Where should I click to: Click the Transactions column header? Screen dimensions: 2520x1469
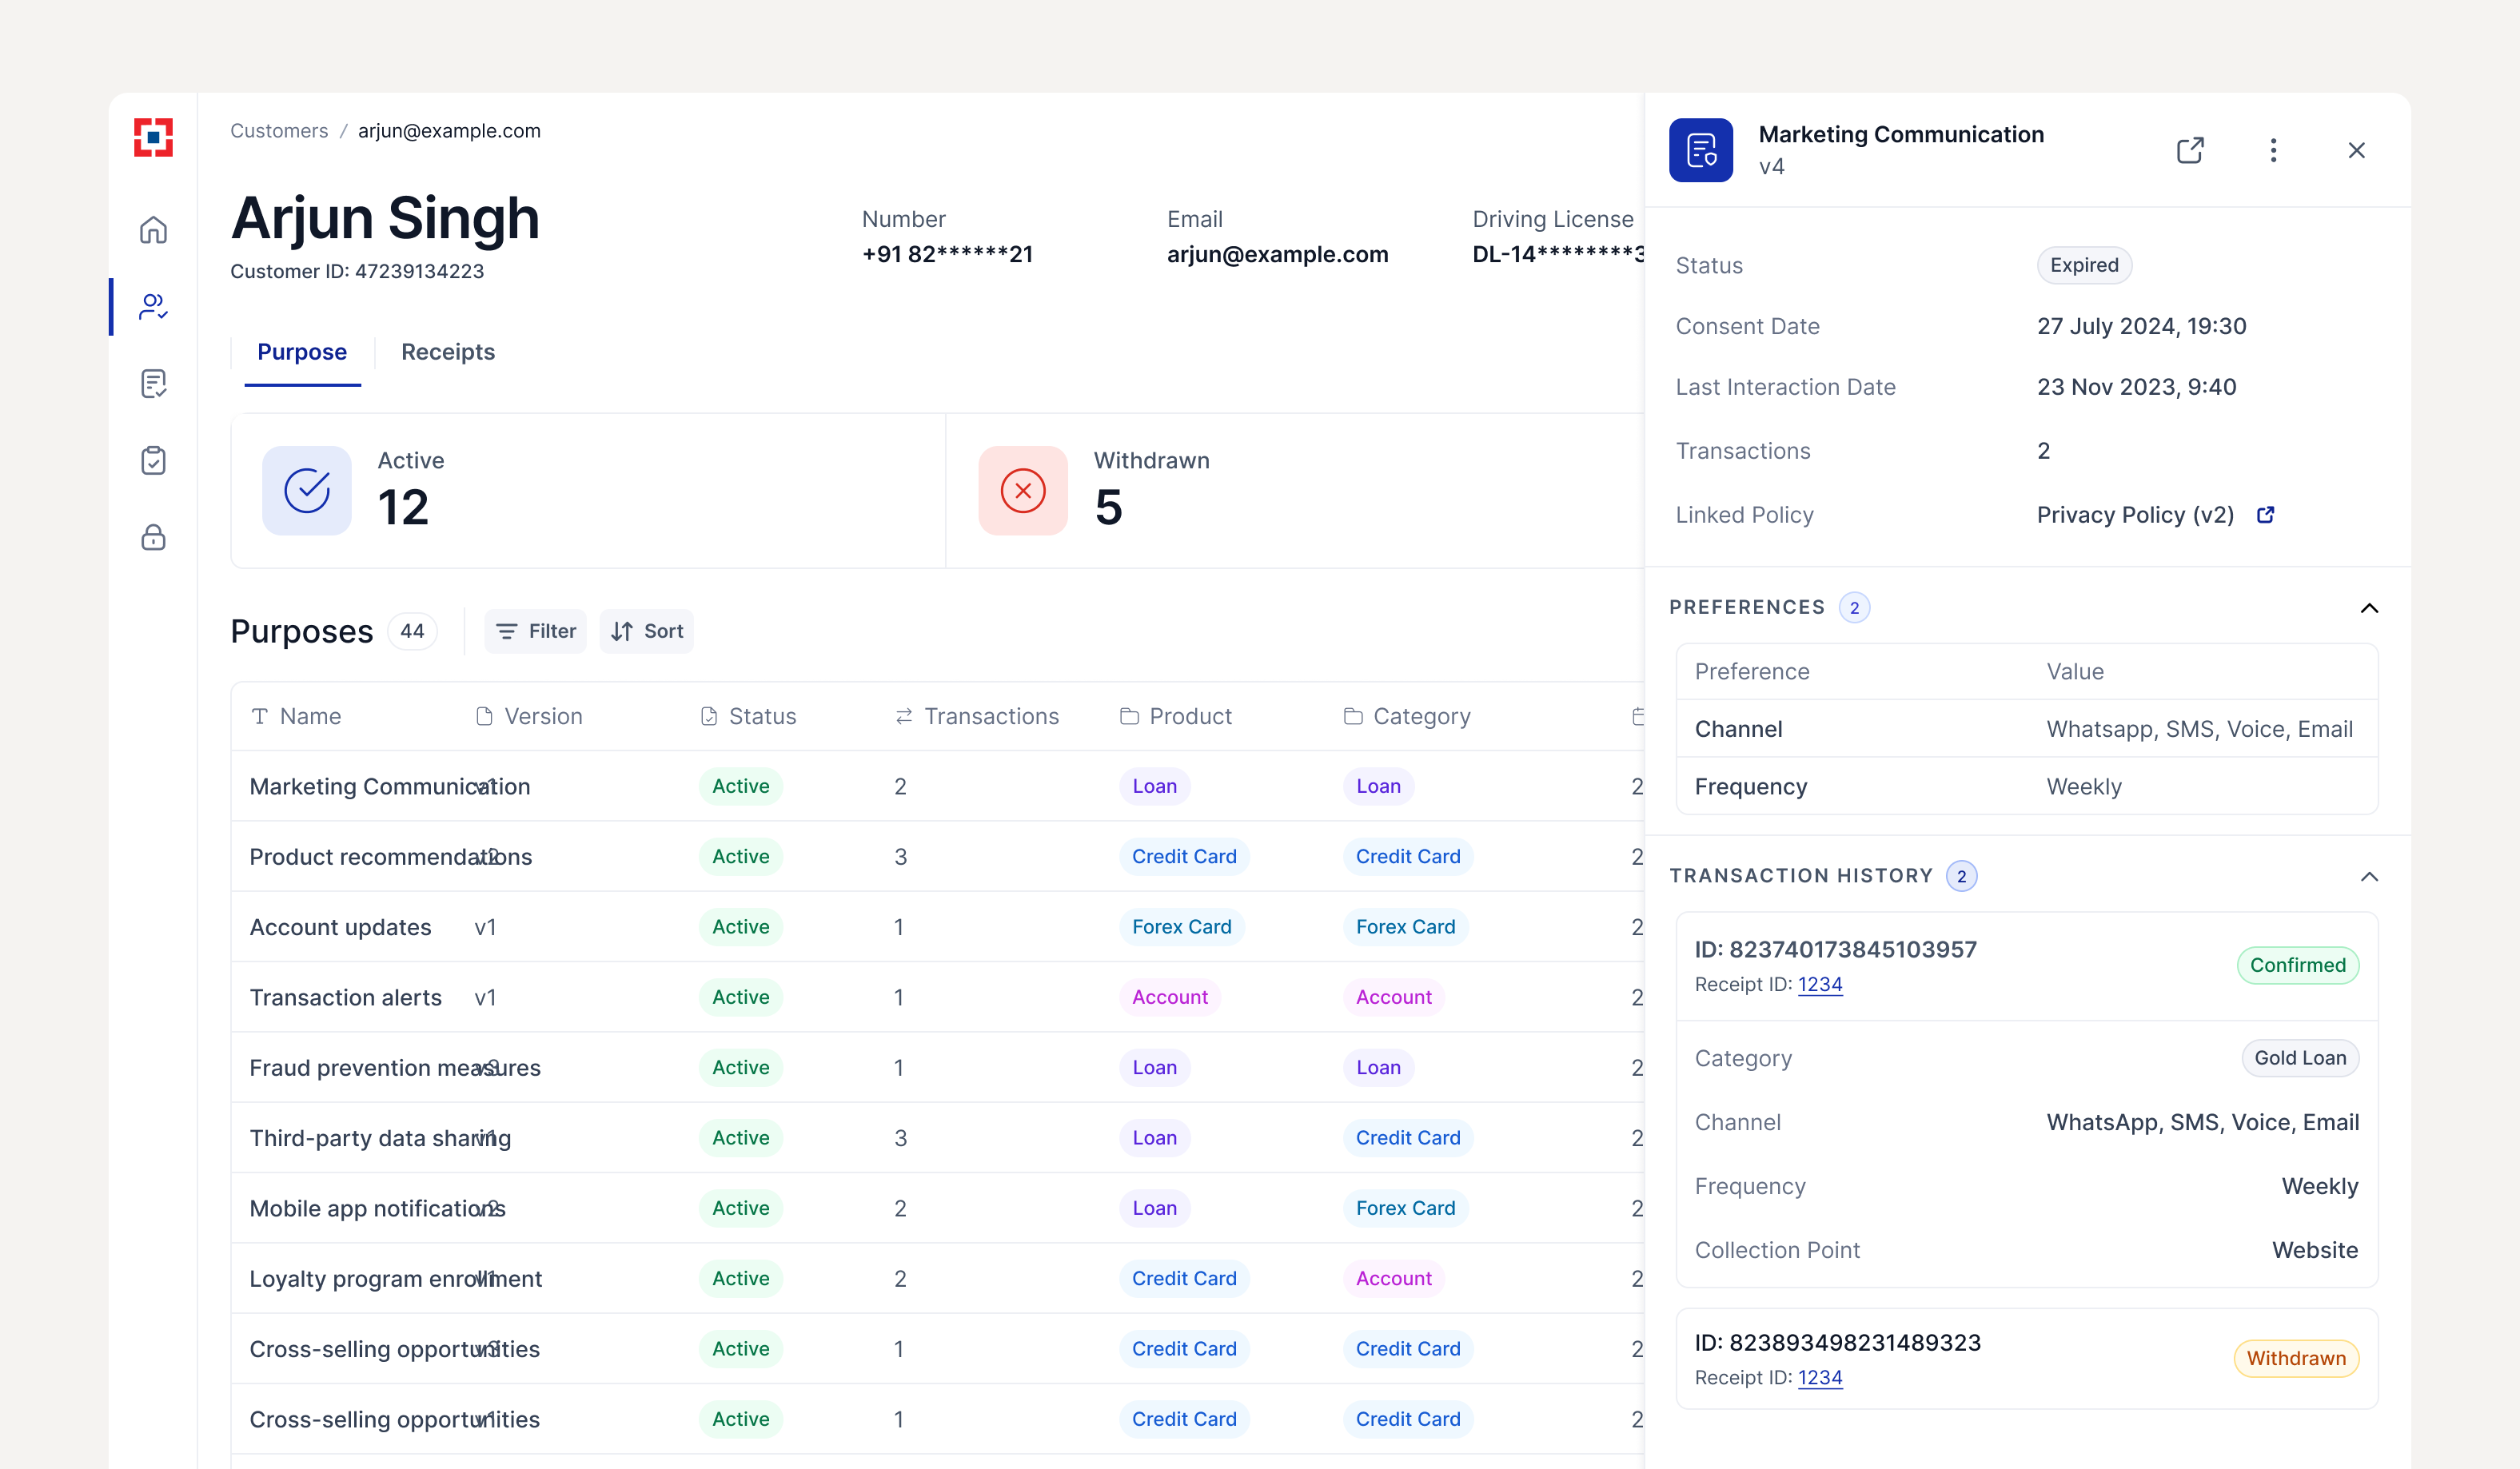tap(977, 716)
